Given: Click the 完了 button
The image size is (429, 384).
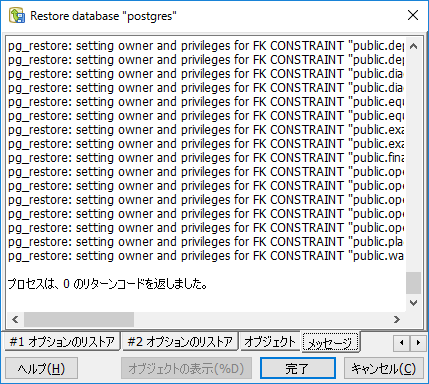Looking at the screenshot, I should 298,368.
